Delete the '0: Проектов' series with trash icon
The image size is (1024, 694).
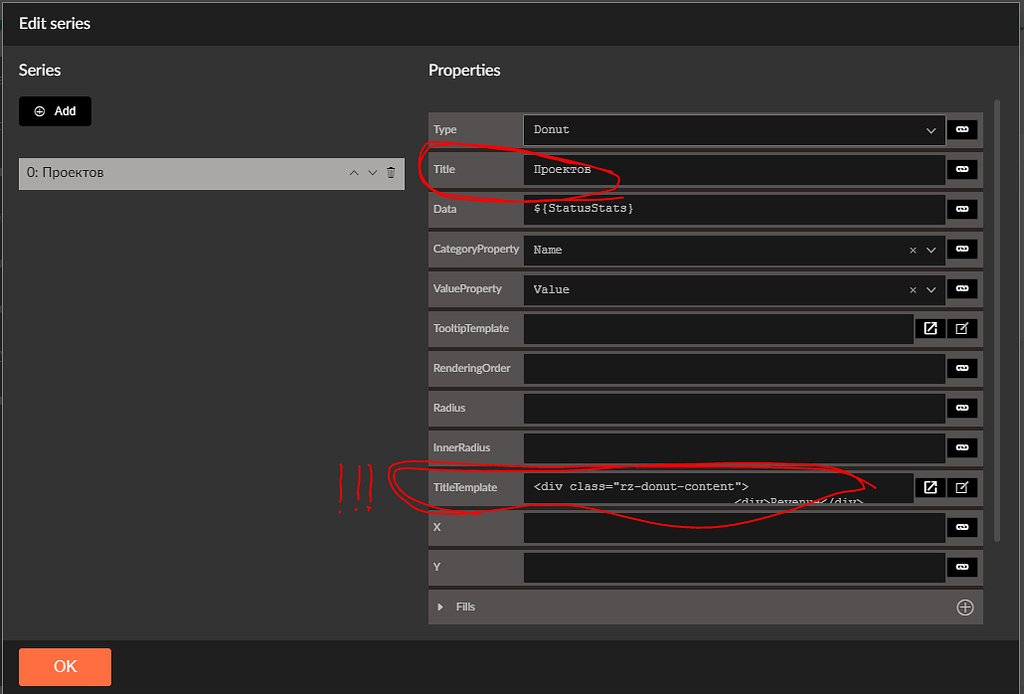point(391,173)
